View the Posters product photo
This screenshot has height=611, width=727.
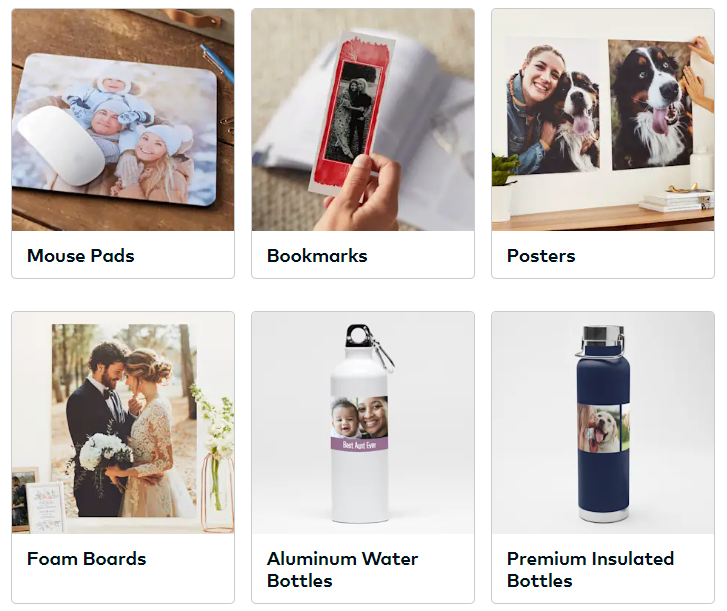[603, 120]
